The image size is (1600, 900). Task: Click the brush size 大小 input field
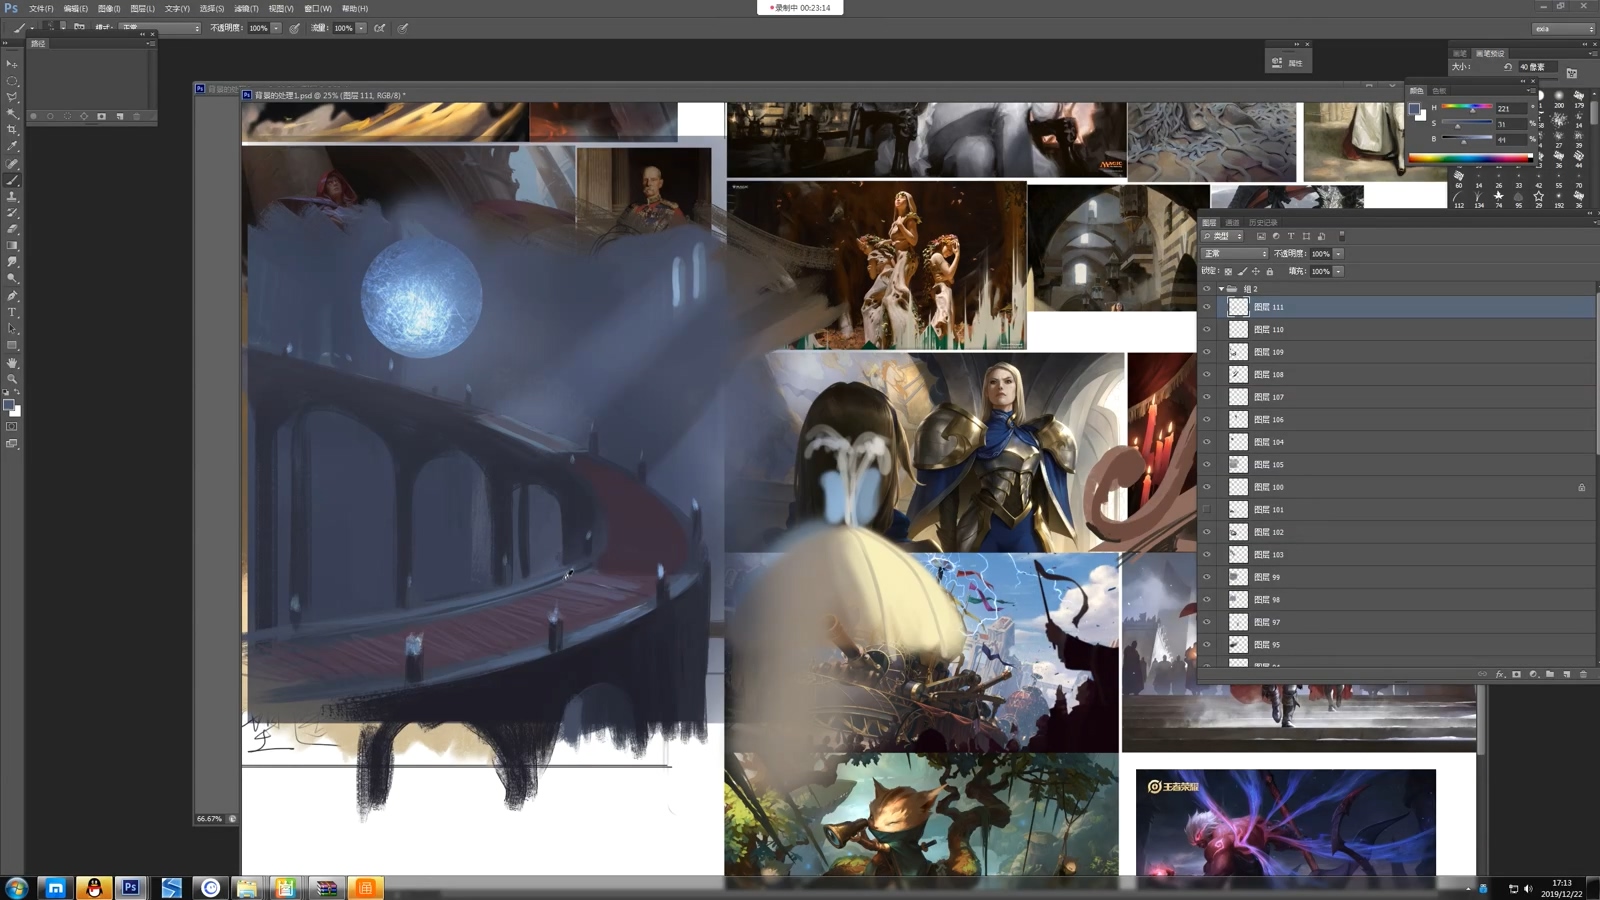point(1537,67)
